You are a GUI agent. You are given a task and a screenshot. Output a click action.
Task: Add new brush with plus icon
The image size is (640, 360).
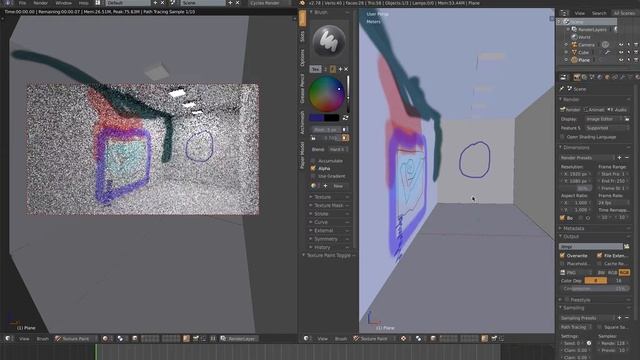click(x=340, y=69)
